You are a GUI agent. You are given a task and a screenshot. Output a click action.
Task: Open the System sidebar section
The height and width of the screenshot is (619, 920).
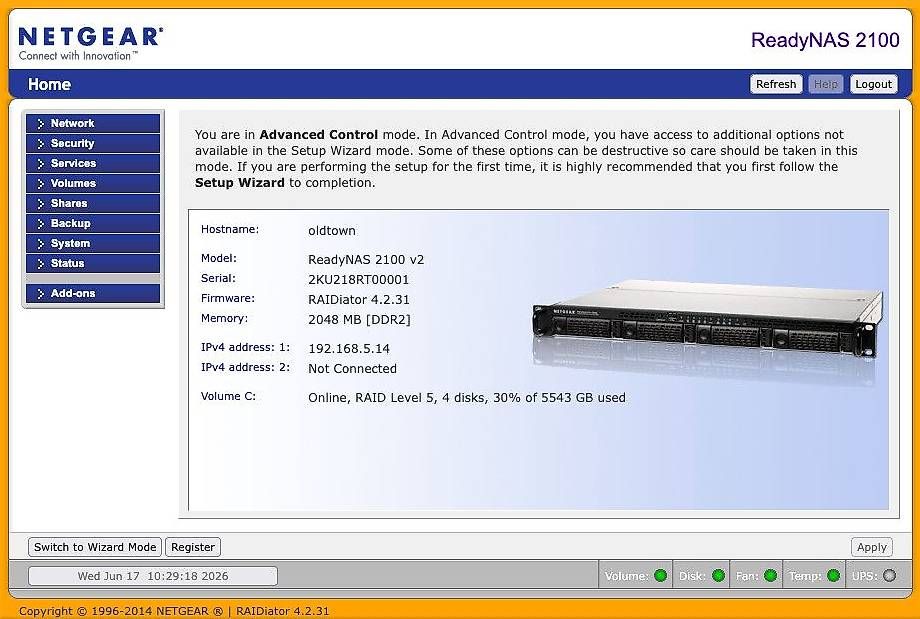tap(93, 243)
